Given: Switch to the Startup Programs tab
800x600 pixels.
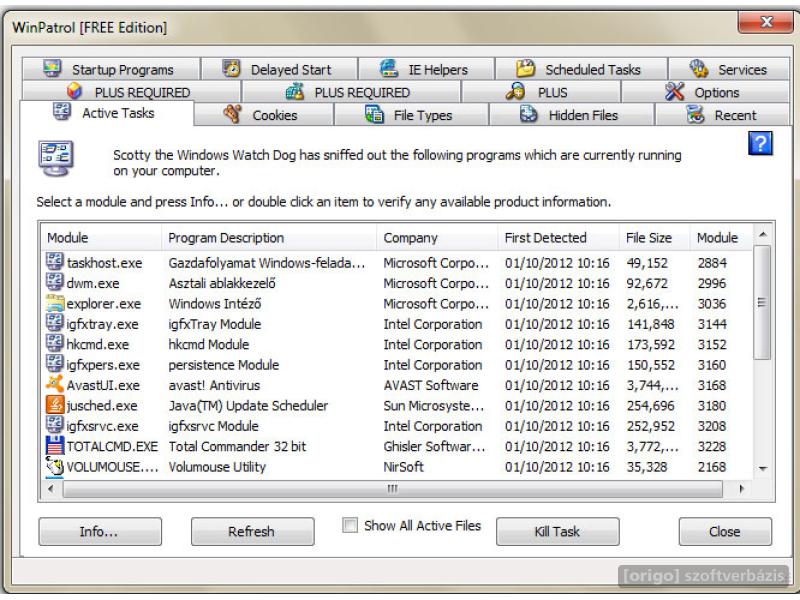Looking at the screenshot, I should pyautogui.click(x=111, y=69).
